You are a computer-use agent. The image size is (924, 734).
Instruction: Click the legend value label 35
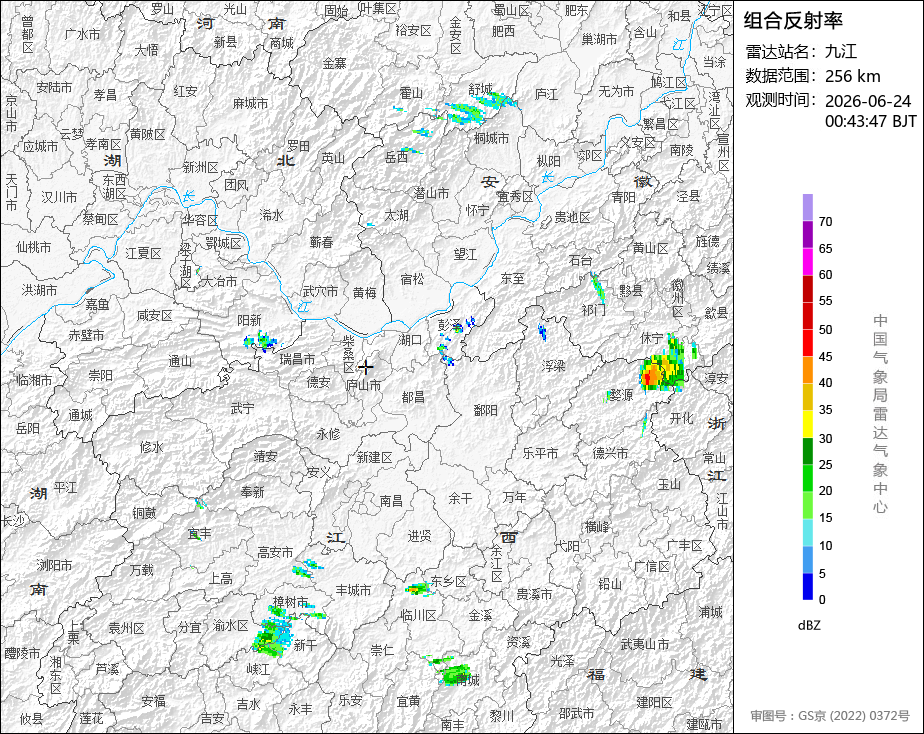825,409
